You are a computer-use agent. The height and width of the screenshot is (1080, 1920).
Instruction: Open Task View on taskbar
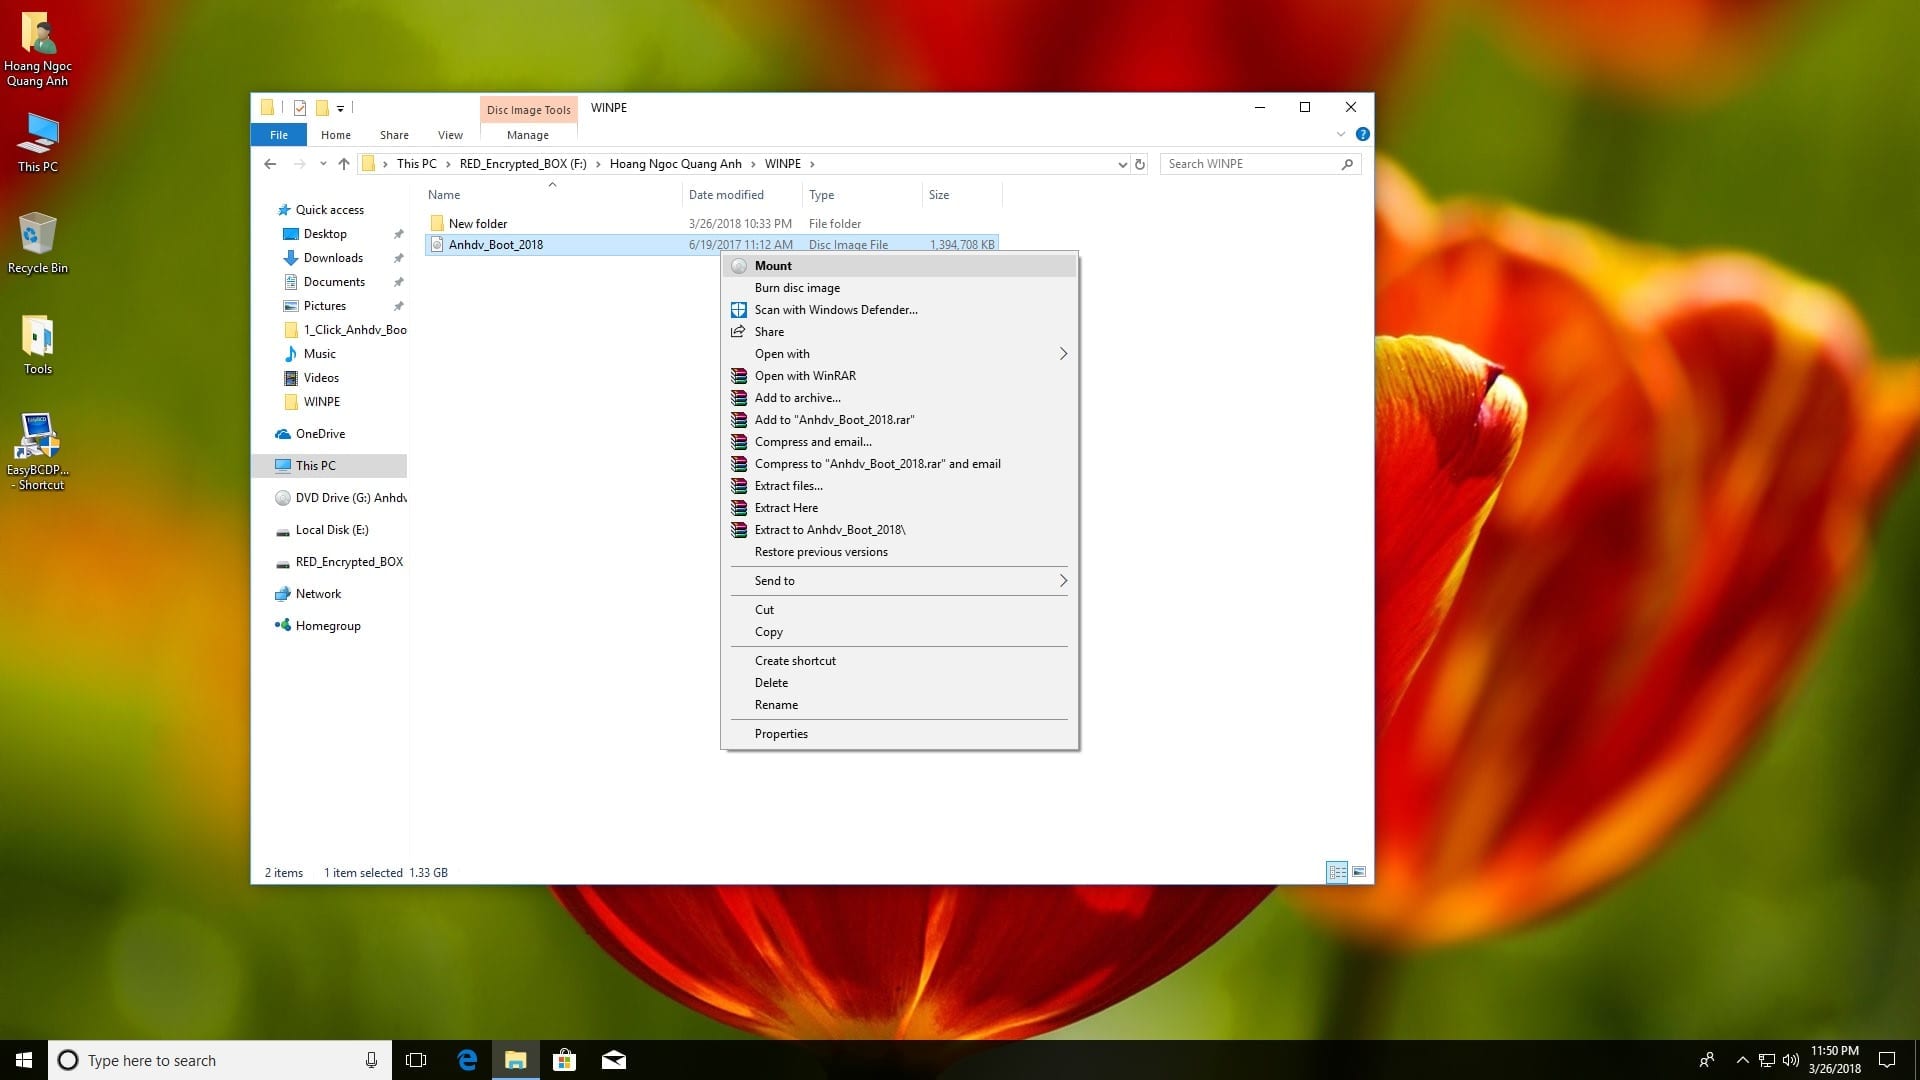pos(416,1060)
